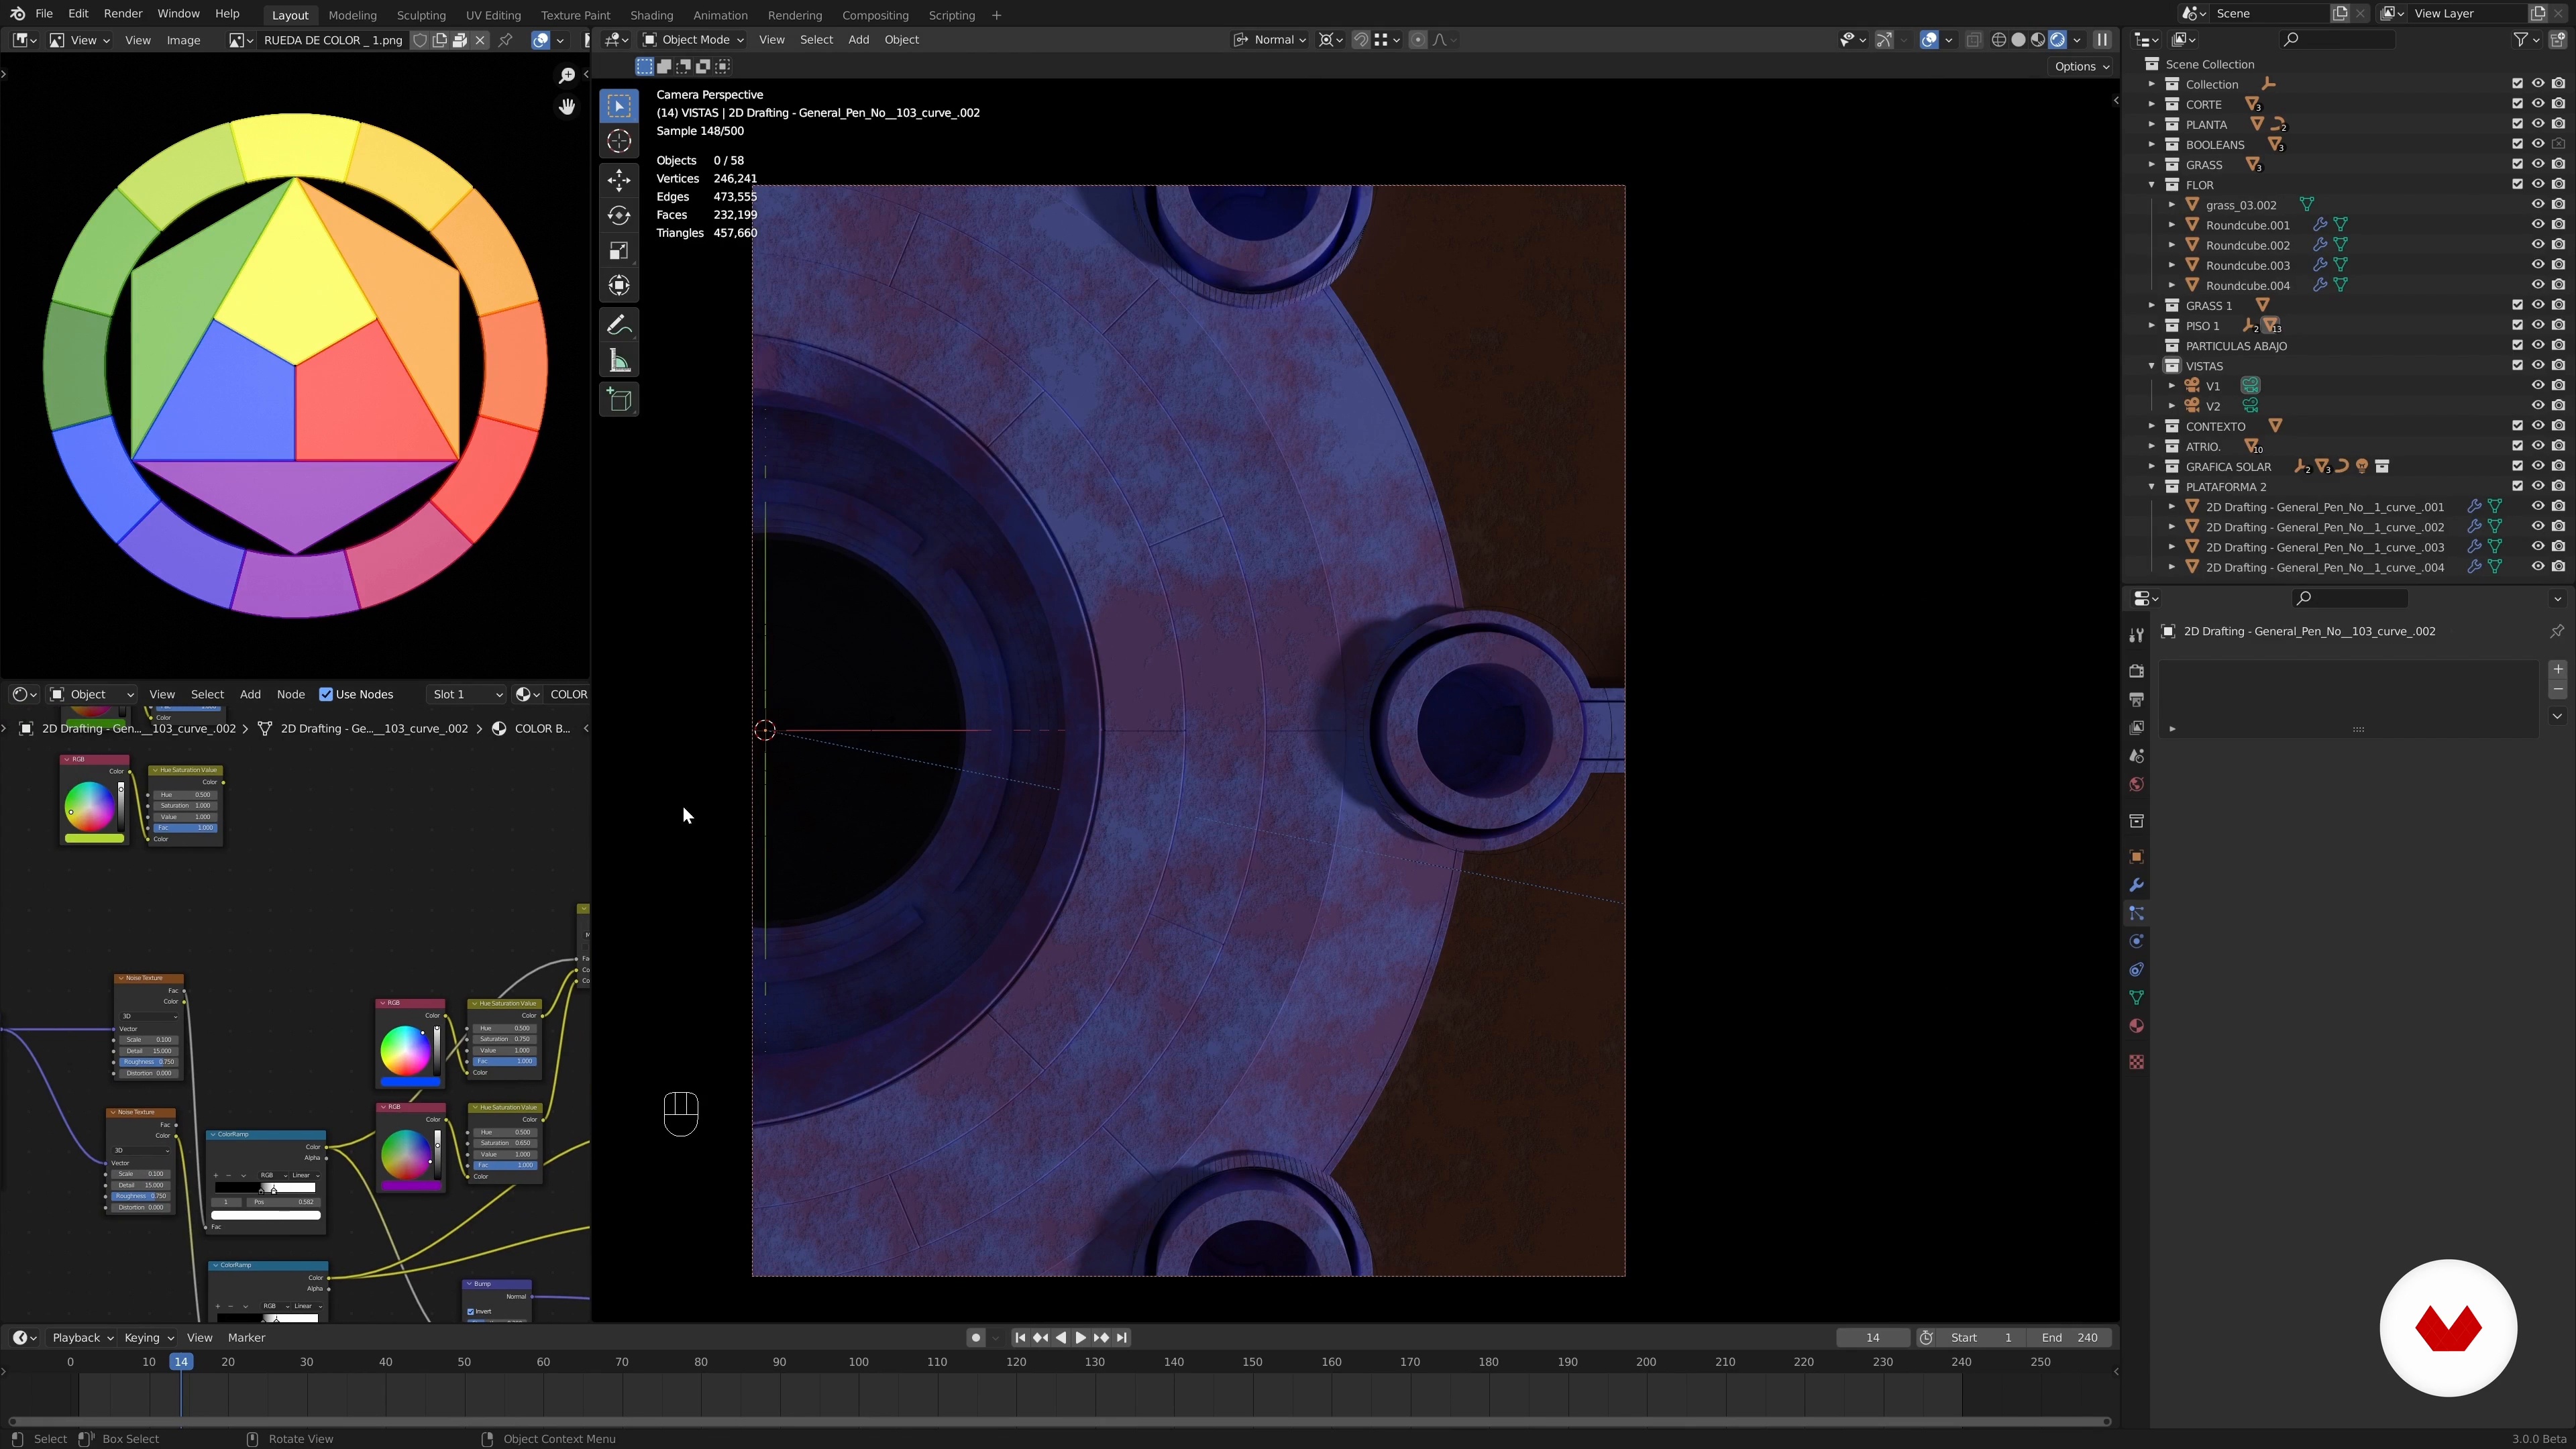Image resolution: width=2576 pixels, height=1449 pixels.
Task: Open the File menu
Action: coord(44,14)
